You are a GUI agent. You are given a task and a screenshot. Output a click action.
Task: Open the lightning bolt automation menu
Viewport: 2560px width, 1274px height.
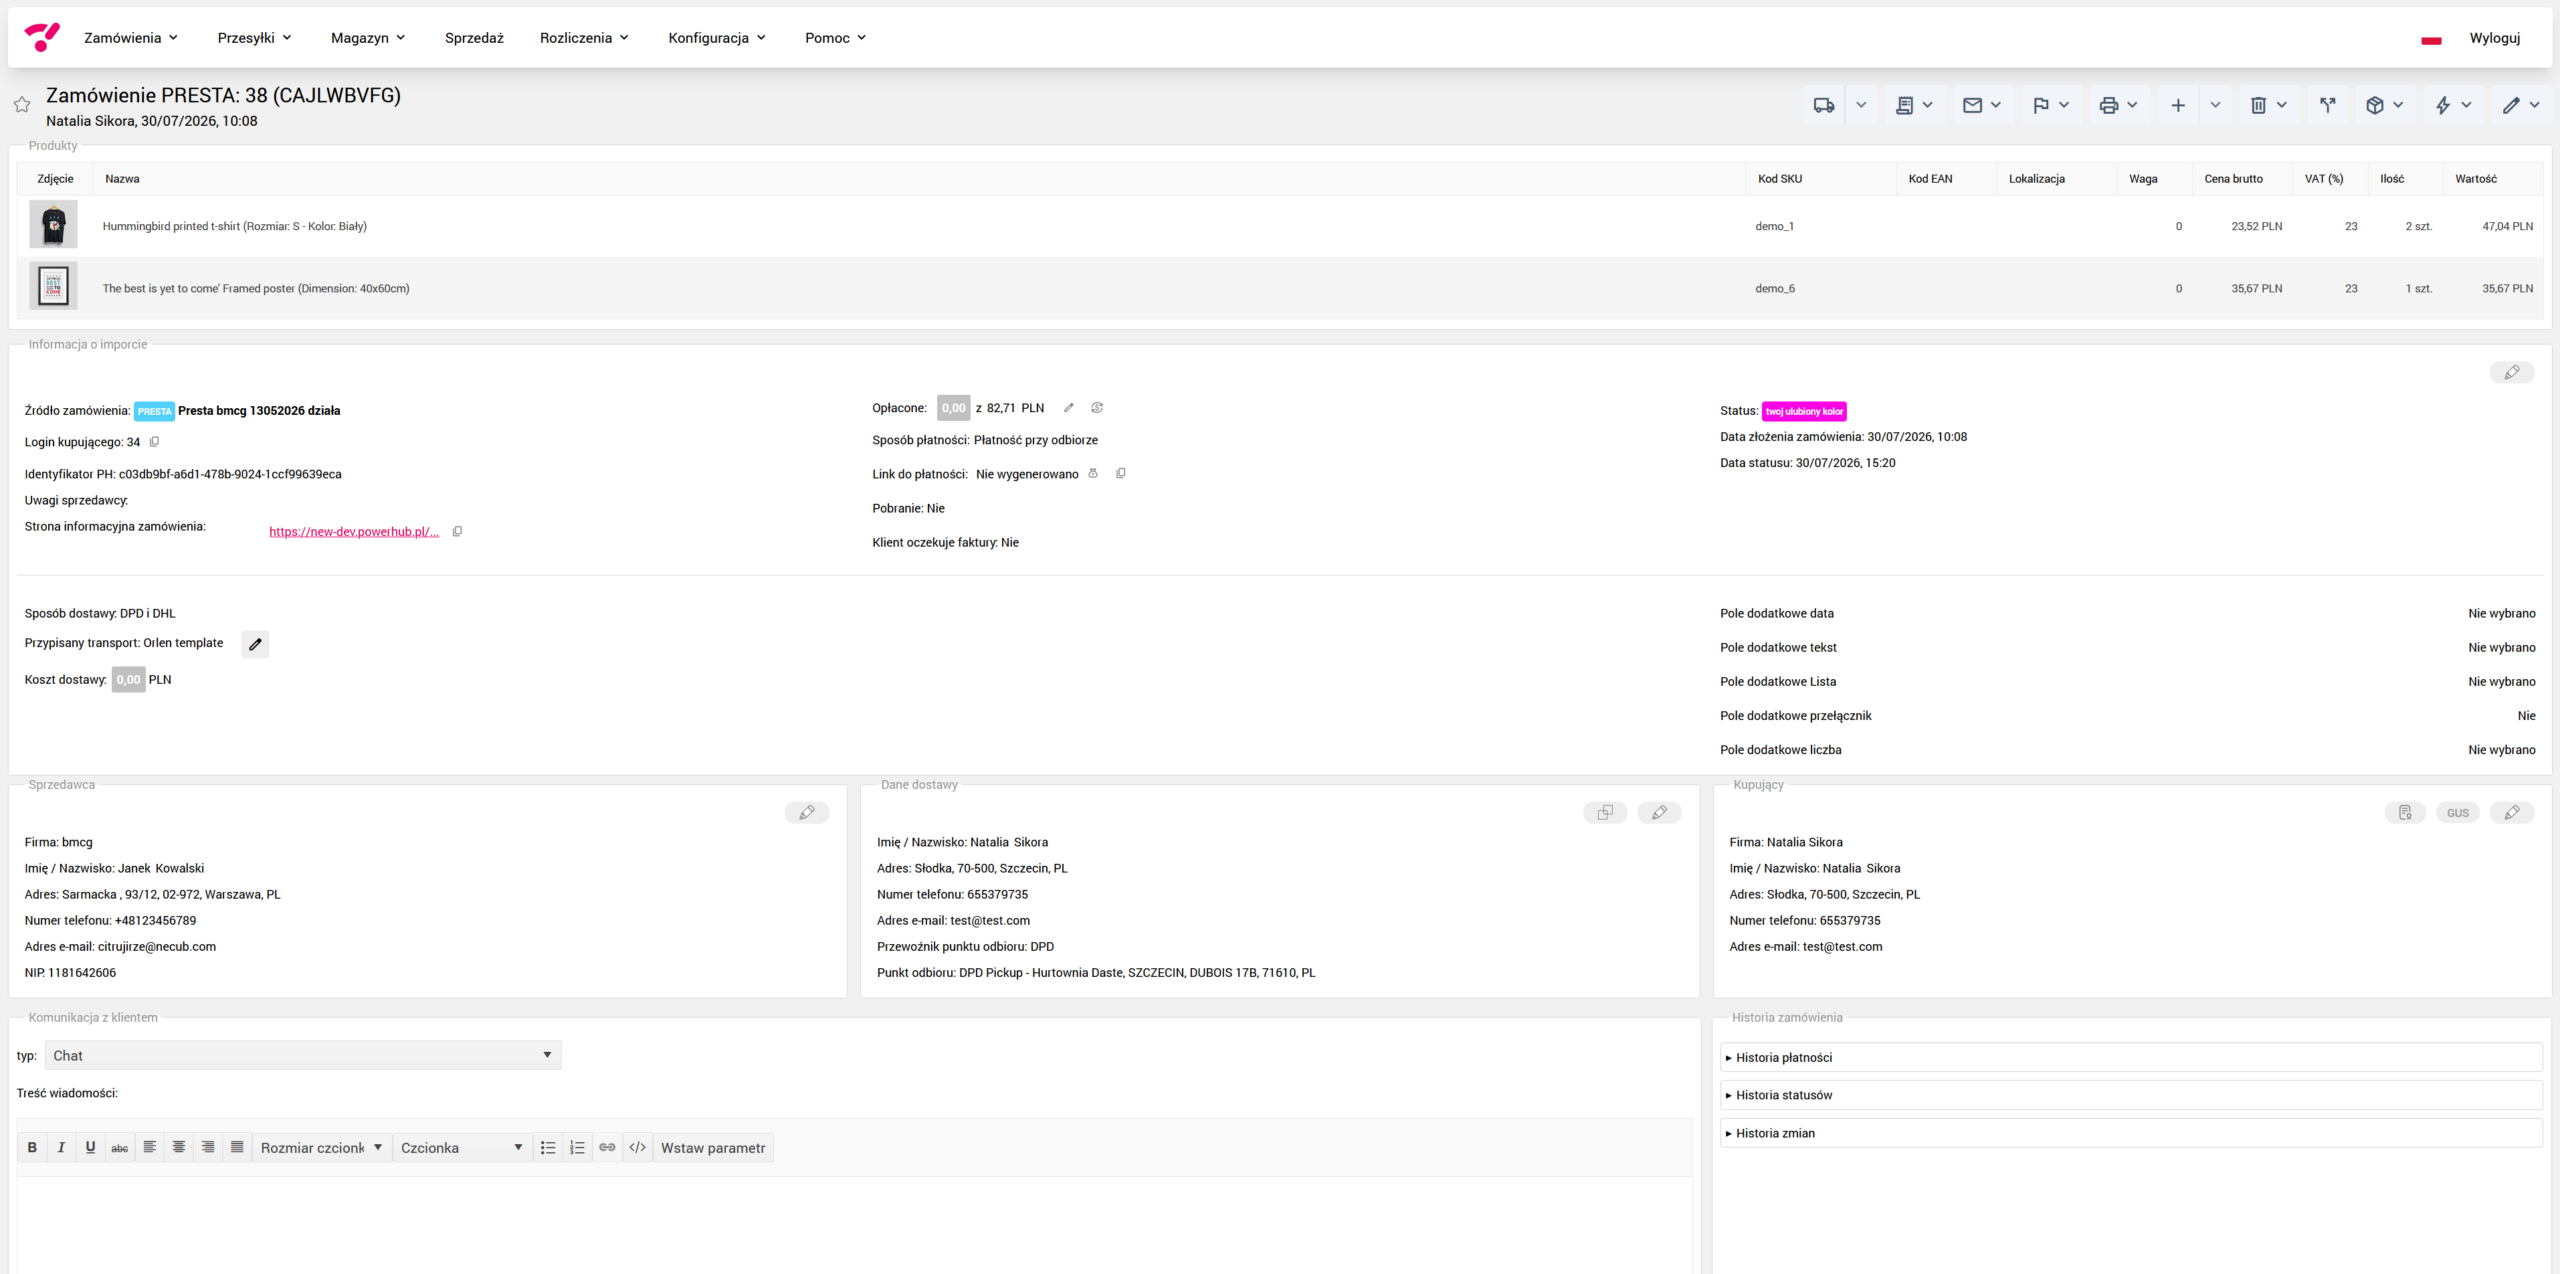(x=2452, y=105)
